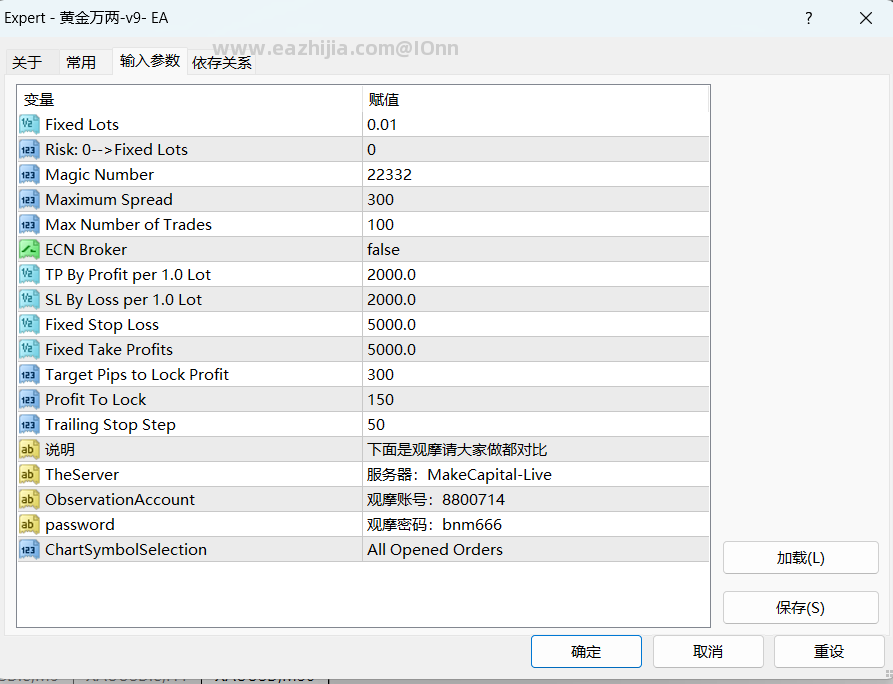
Task: Click the ab icon for password row
Action: tap(29, 525)
